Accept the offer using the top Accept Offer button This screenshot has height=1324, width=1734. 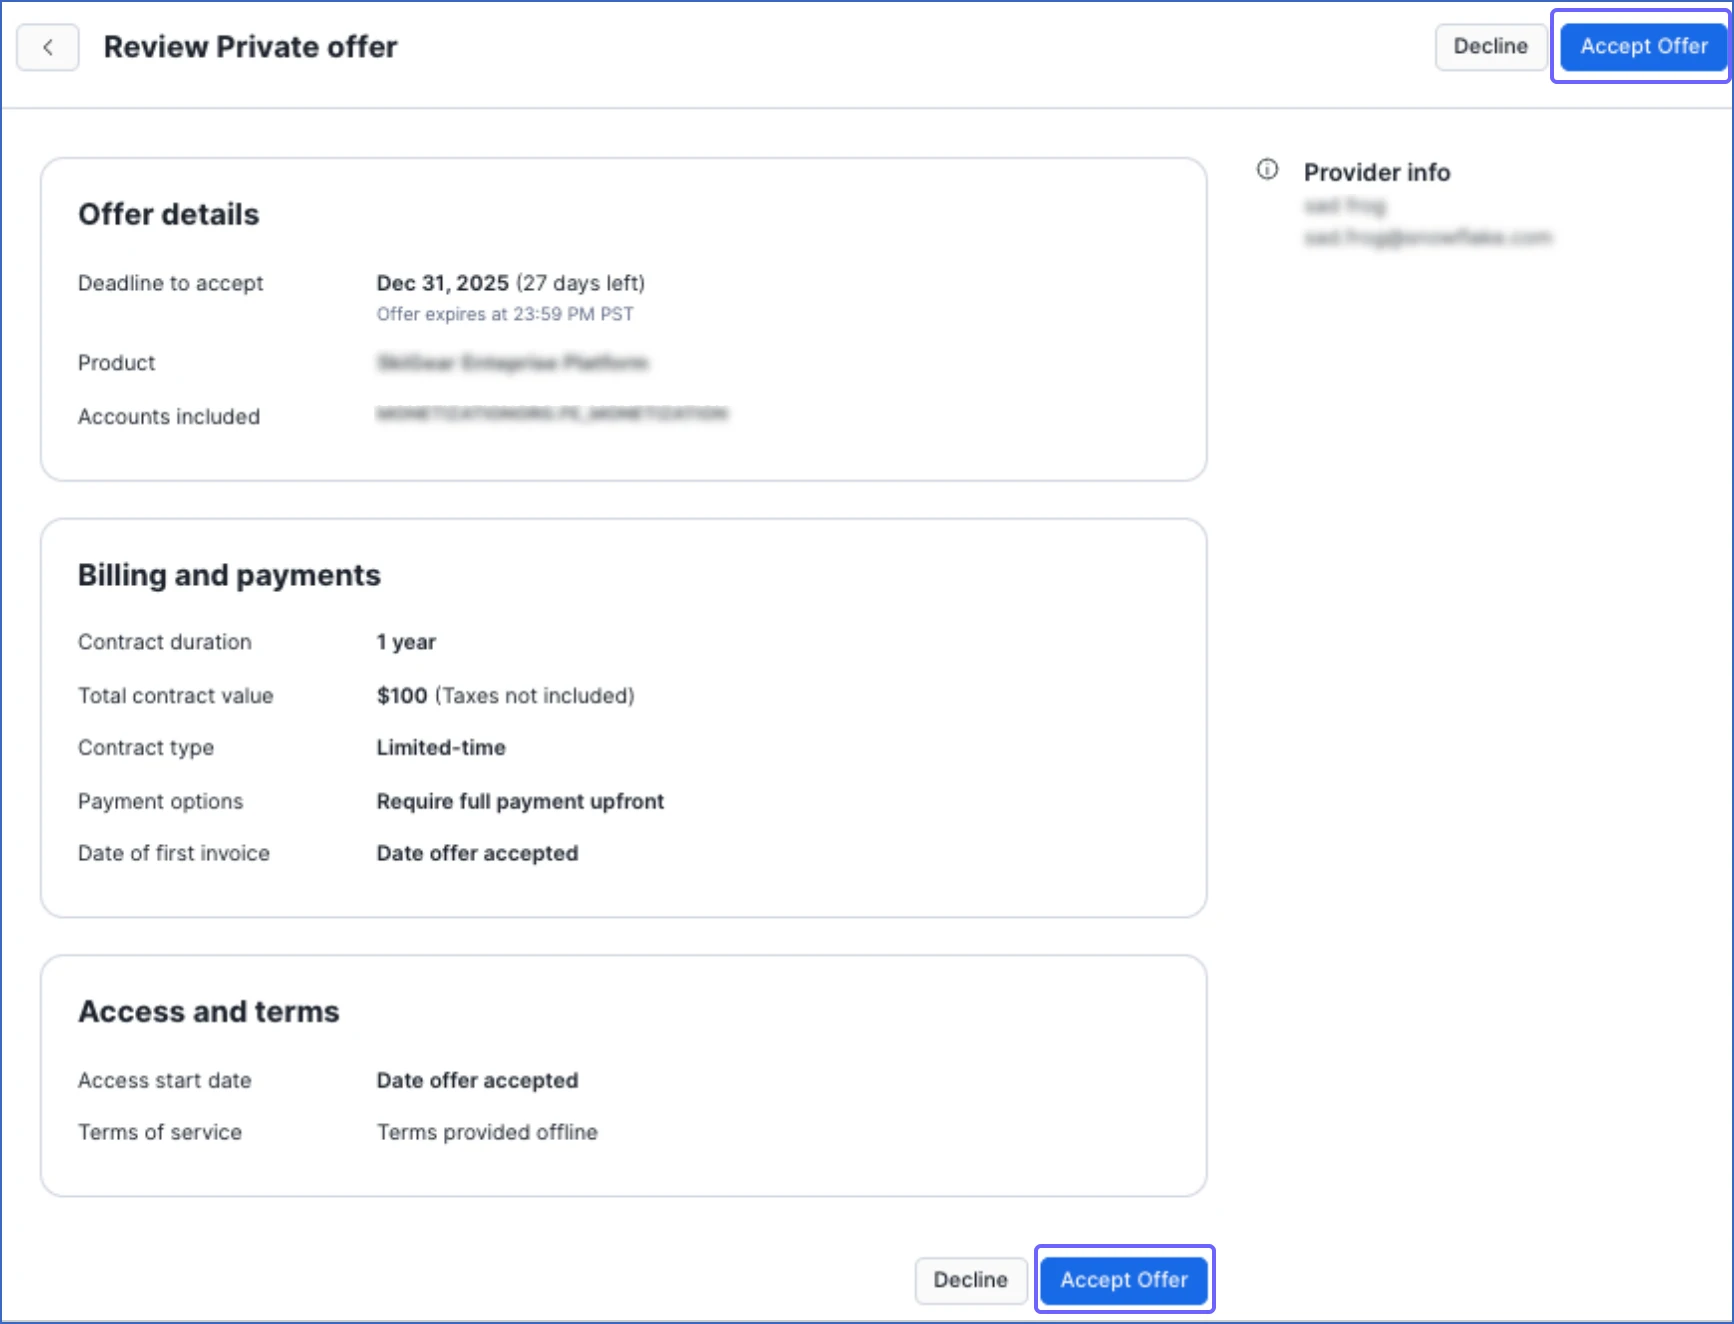(1643, 46)
